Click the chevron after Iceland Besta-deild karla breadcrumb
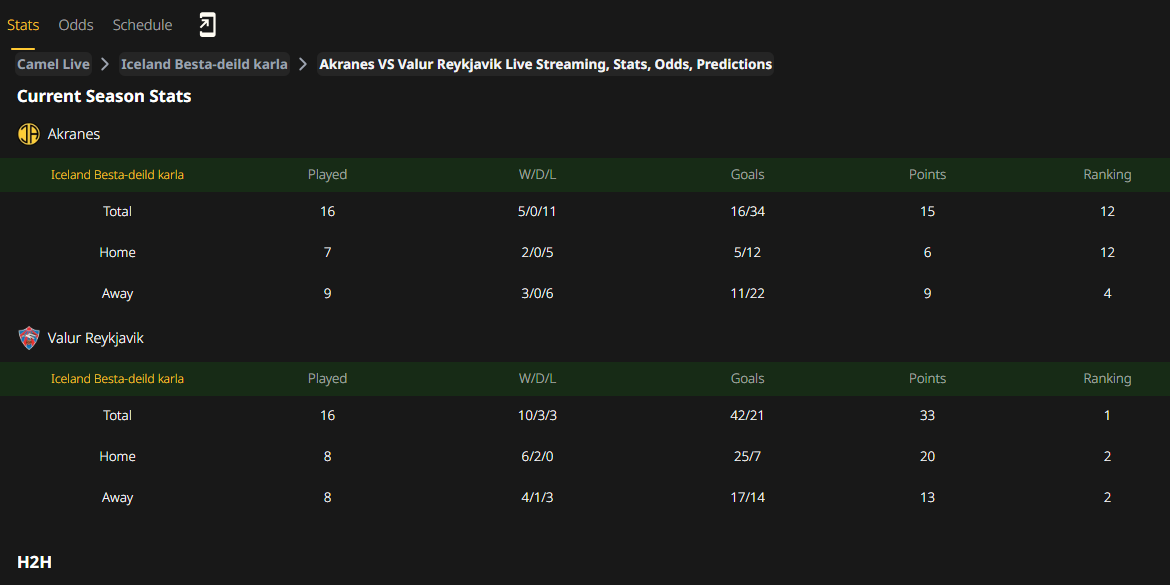The height and width of the screenshot is (585, 1170). click(303, 64)
